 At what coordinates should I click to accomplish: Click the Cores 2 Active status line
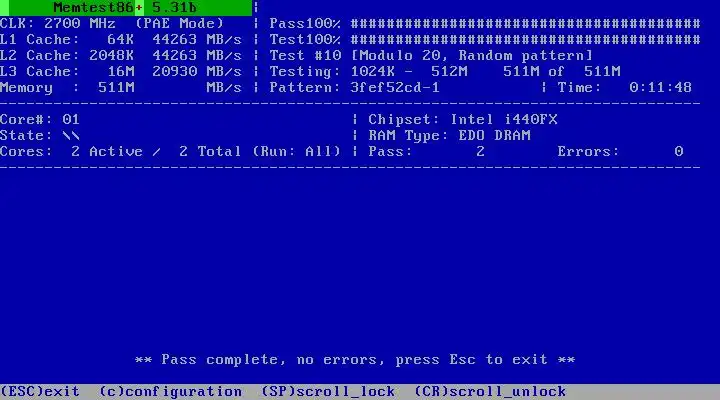point(170,152)
